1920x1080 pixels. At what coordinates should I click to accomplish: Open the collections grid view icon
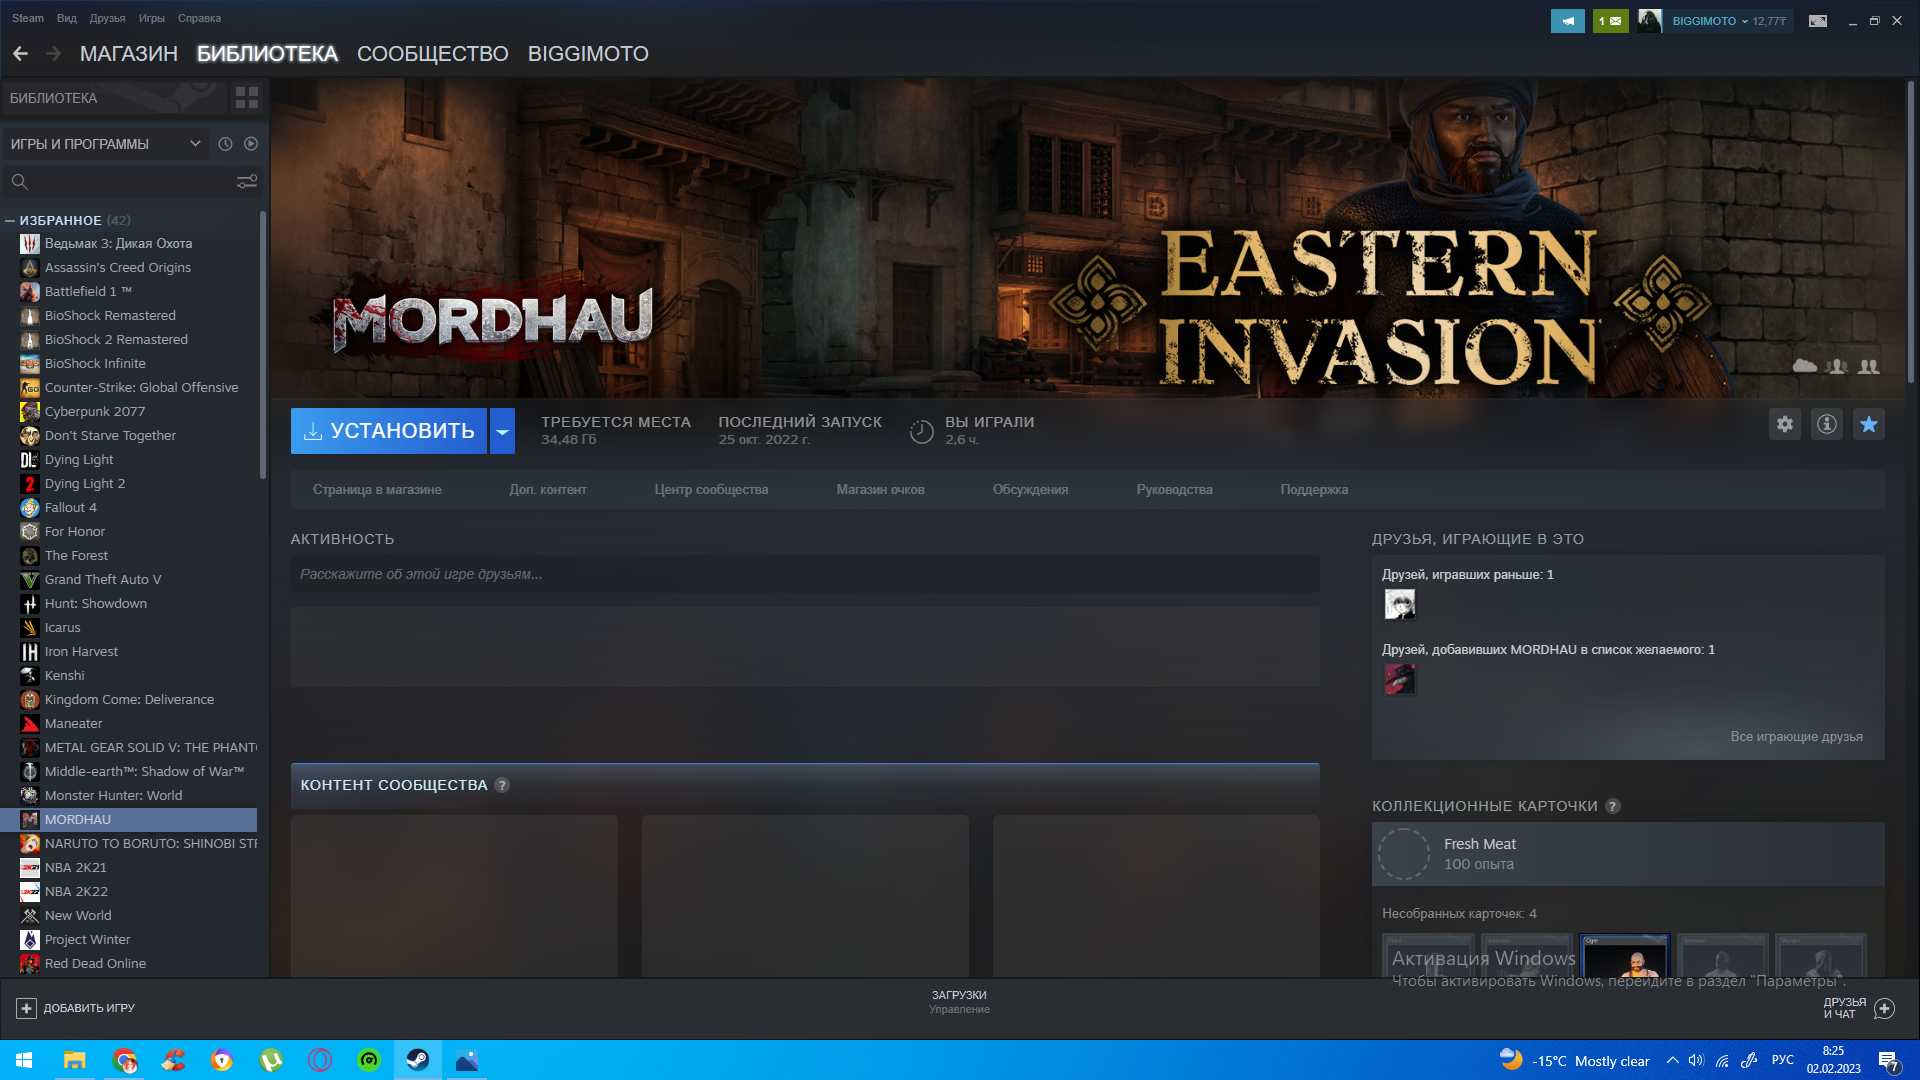[247, 98]
